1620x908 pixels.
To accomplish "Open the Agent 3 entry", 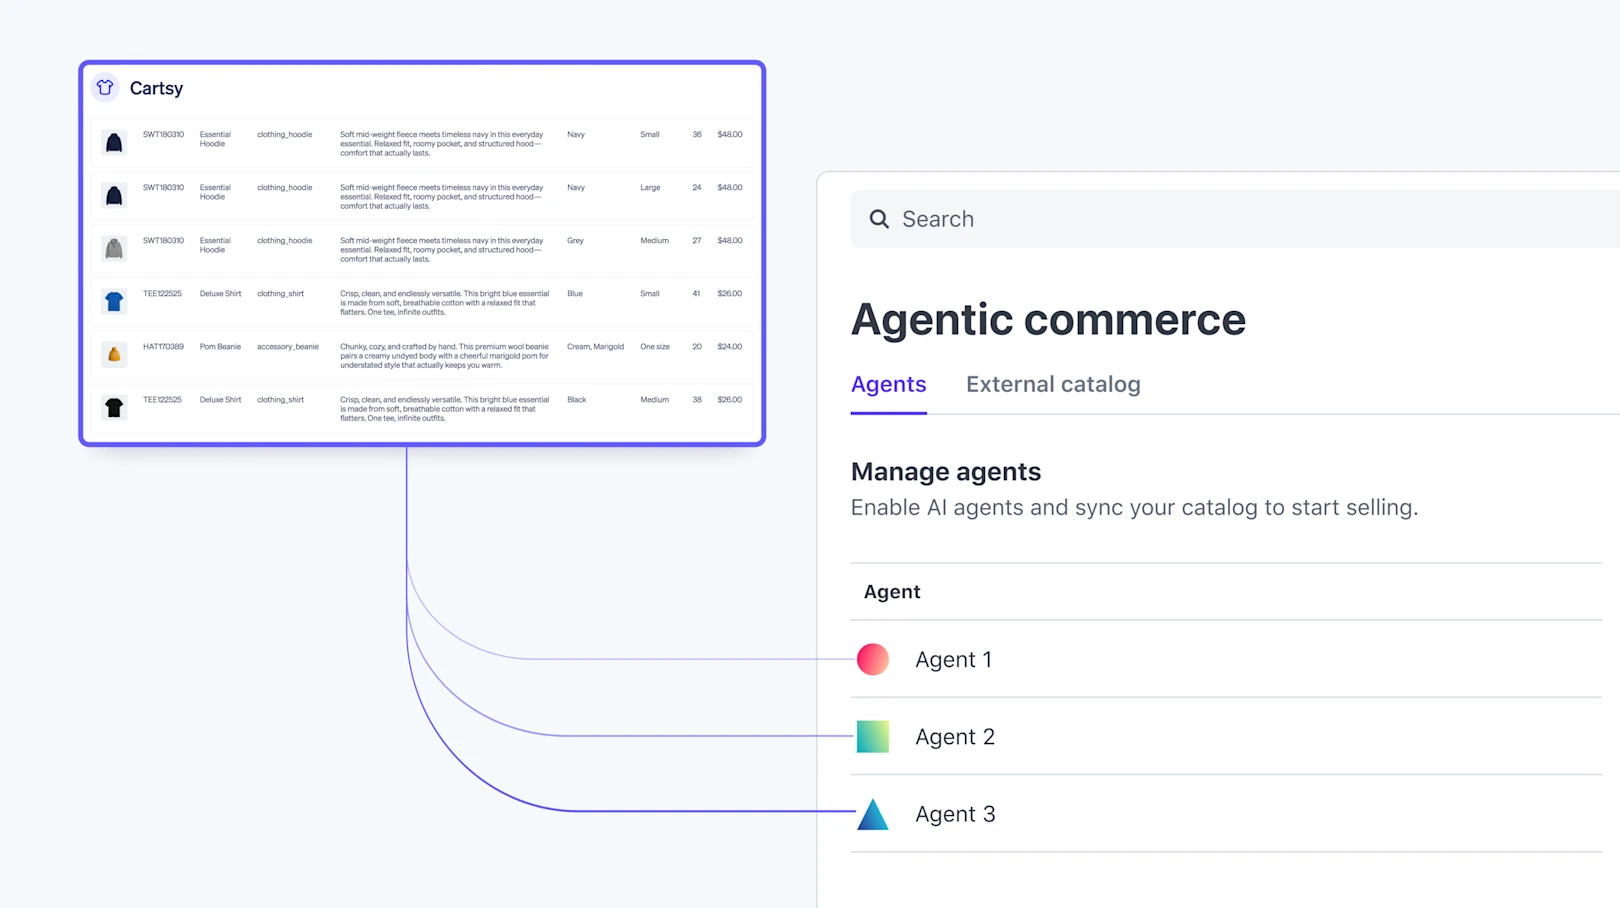I will pyautogui.click(x=955, y=814).
